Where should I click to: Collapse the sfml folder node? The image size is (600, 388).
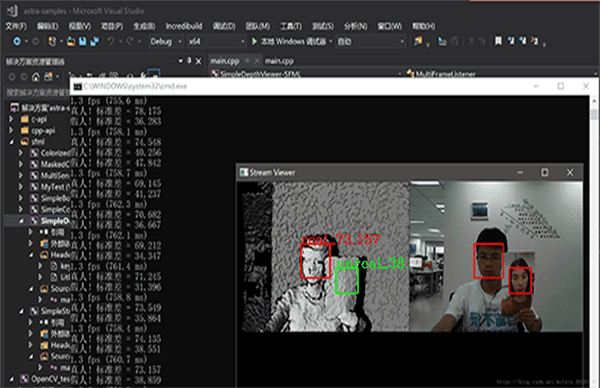[x=11, y=142]
